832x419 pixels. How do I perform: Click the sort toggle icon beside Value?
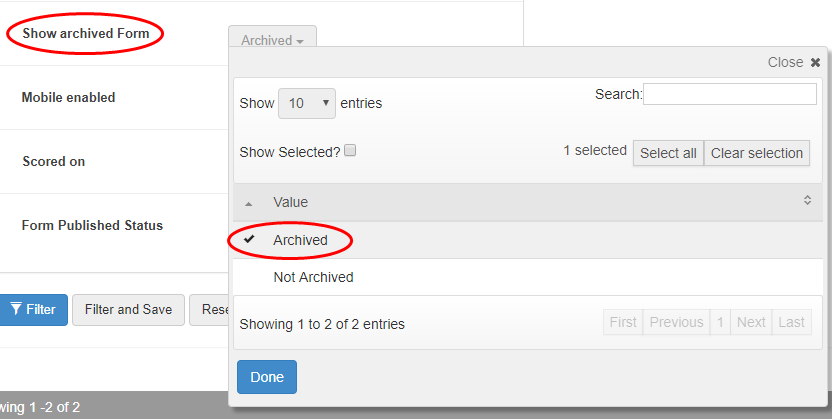point(808,201)
